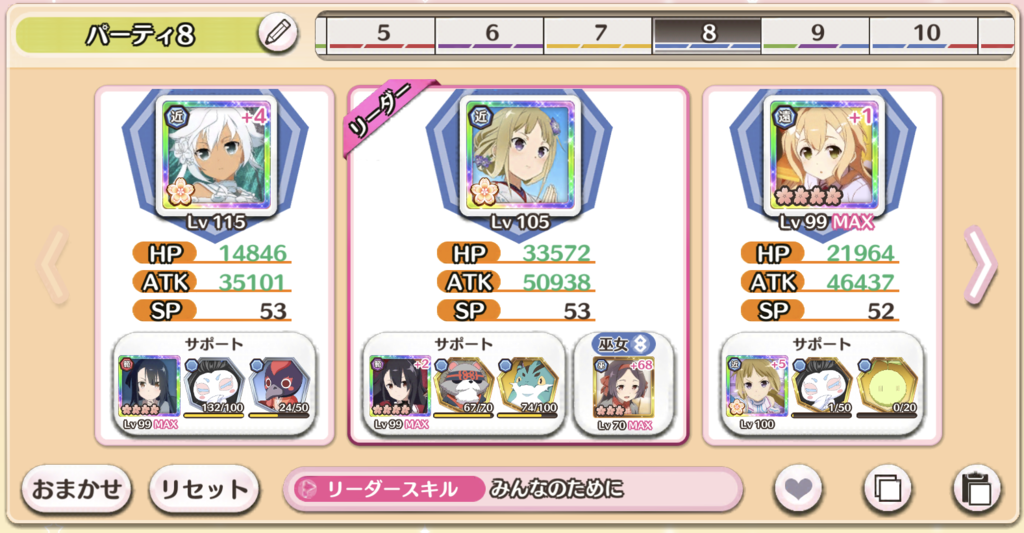Switch to party tab 5
Viewport: 1024px width, 533px height.
point(381,34)
